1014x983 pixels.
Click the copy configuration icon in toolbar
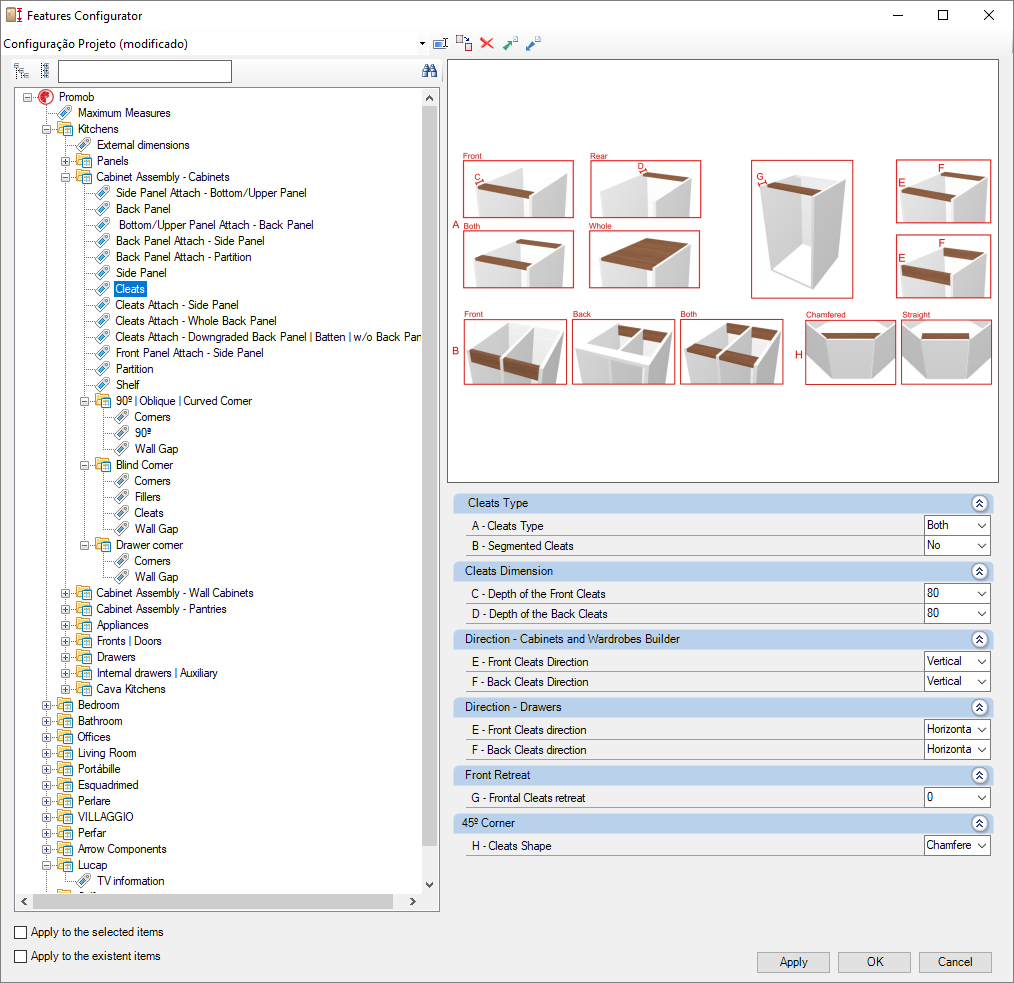click(x=464, y=44)
